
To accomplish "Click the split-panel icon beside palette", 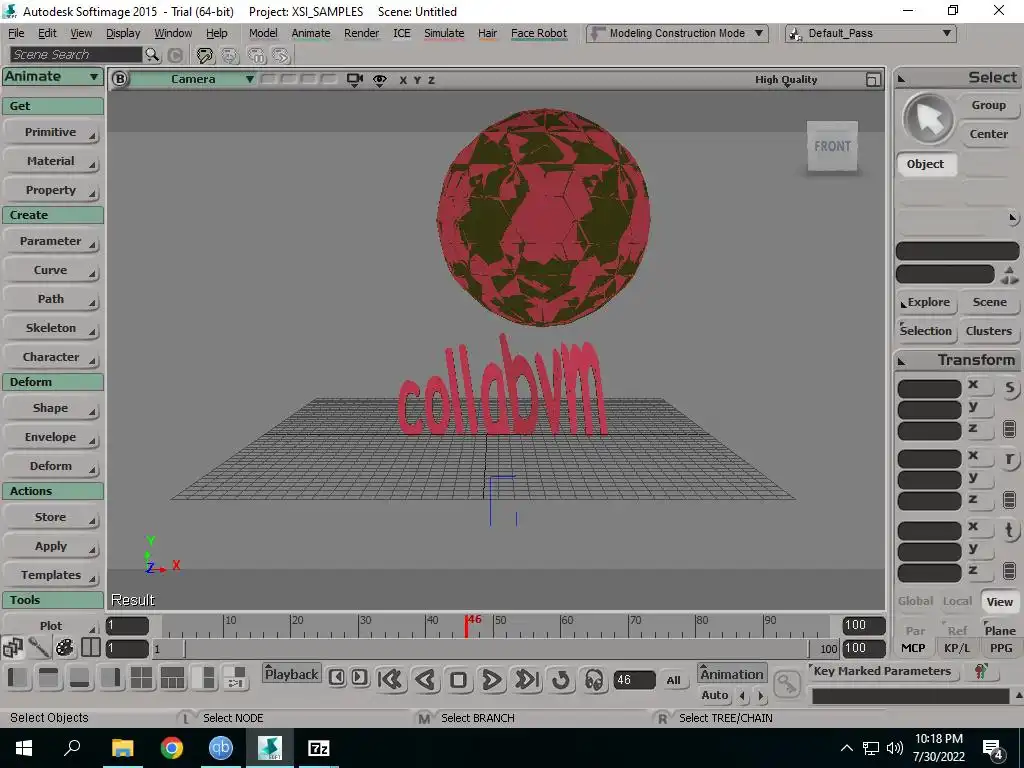I will click(91, 648).
